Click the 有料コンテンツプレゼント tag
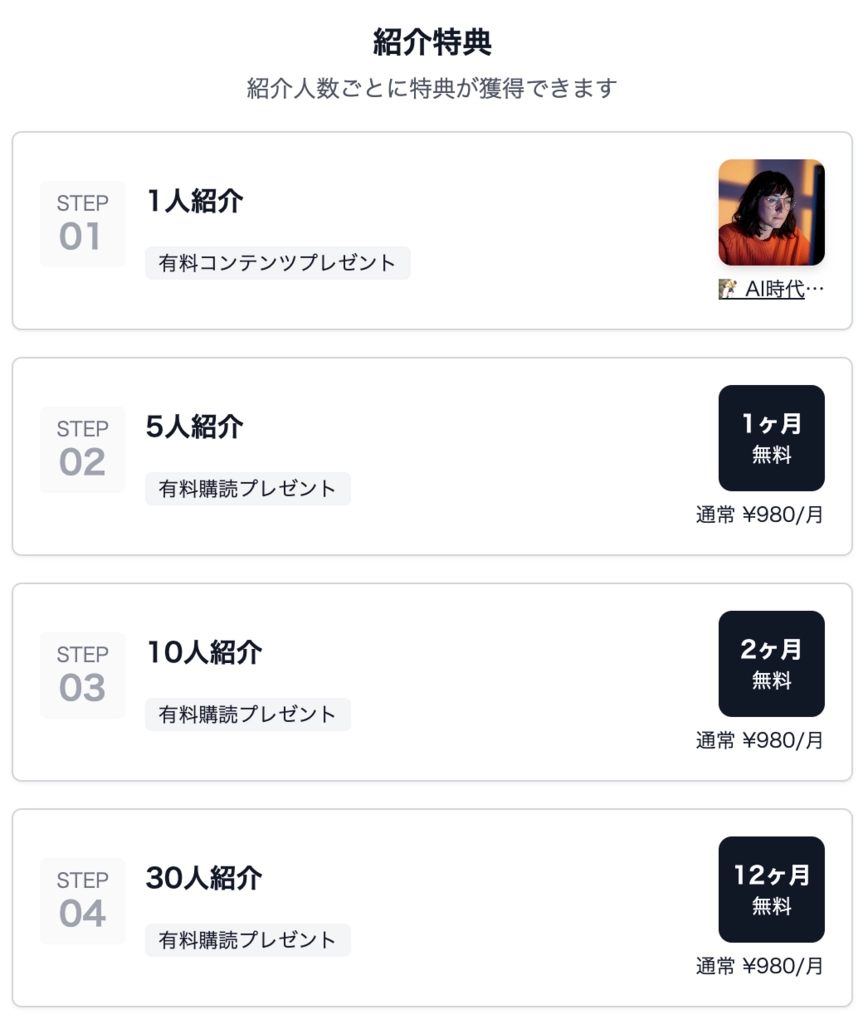 278,263
